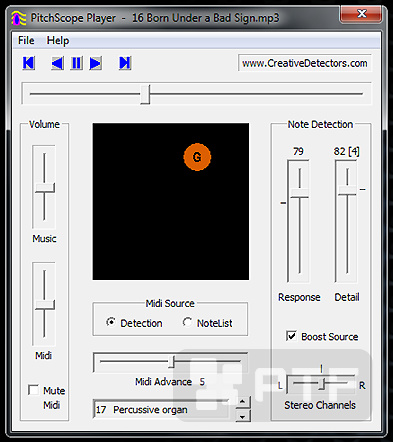Uncheck the Boost Source checkbox
393x442 pixels.
tap(291, 336)
